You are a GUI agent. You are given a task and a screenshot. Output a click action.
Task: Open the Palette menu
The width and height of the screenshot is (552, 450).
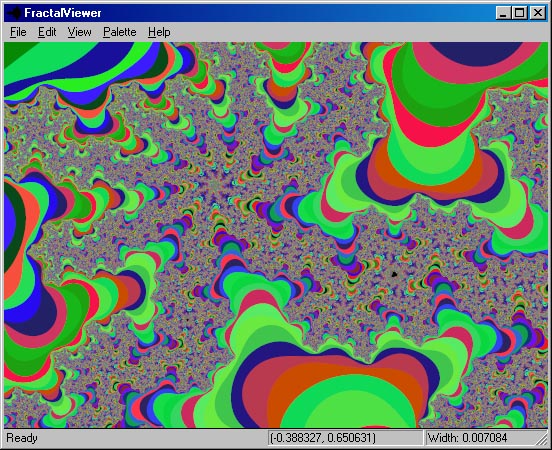click(119, 32)
